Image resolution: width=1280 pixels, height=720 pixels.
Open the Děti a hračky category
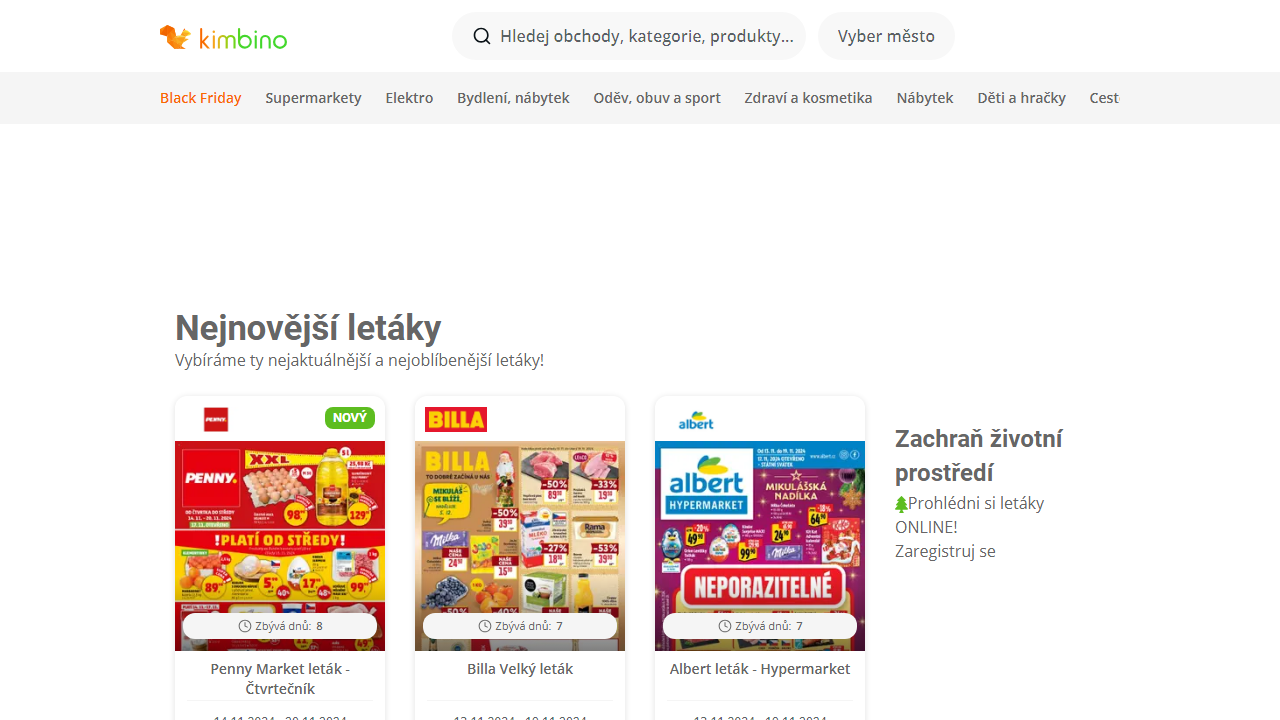click(x=1021, y=98)
